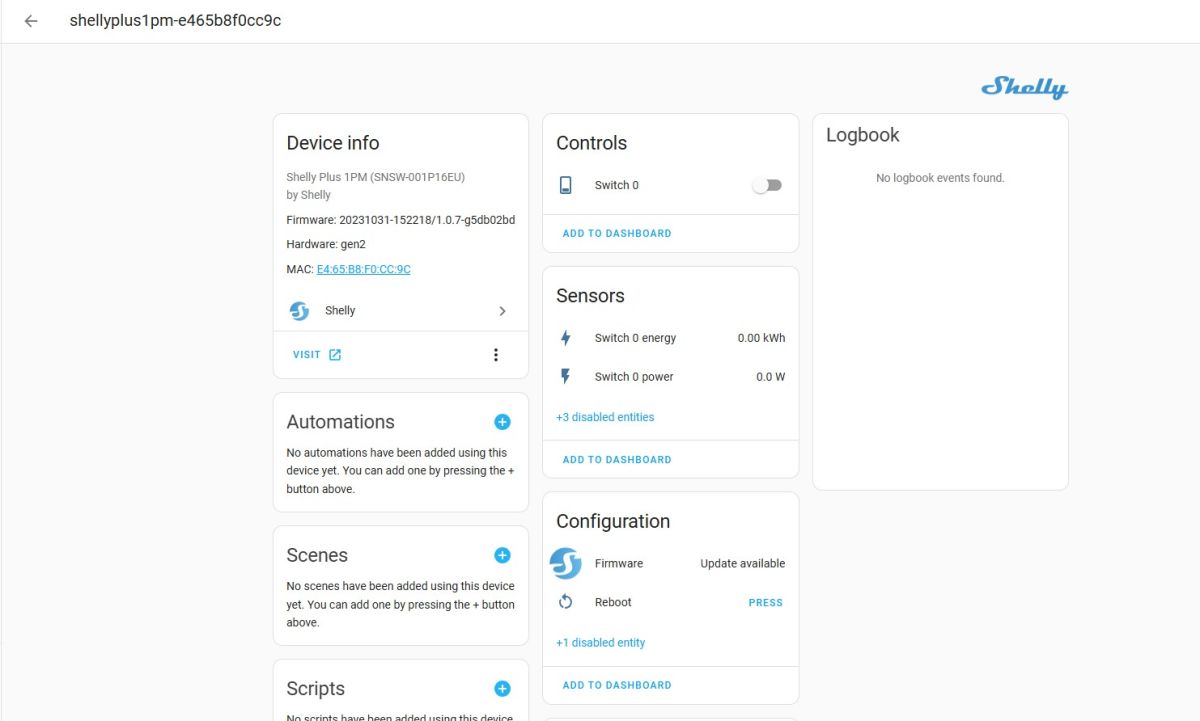Add a new scene with plus icon
The image size is (1200, 721).
pyautogui.click(x=502, y=555)
